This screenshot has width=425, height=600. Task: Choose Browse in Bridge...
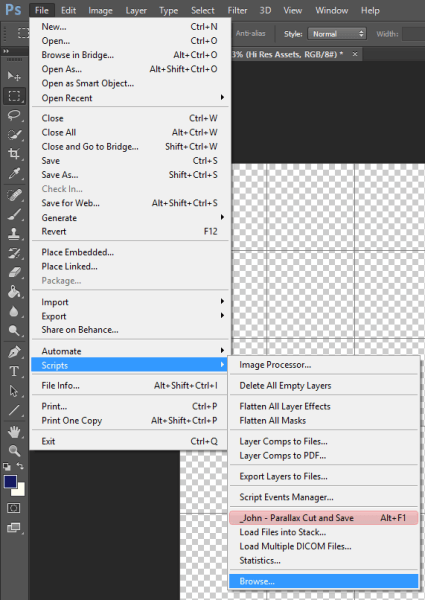[130, 55]
